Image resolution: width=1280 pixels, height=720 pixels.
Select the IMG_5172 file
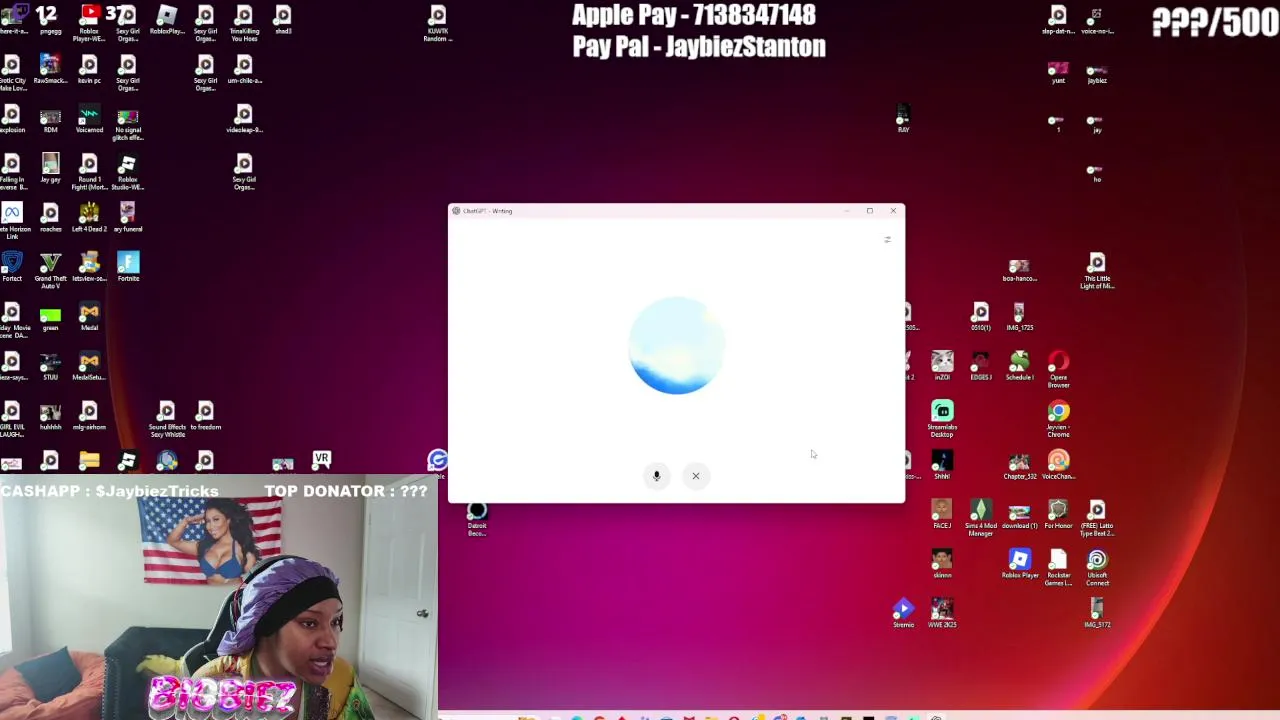point(1097,613)
